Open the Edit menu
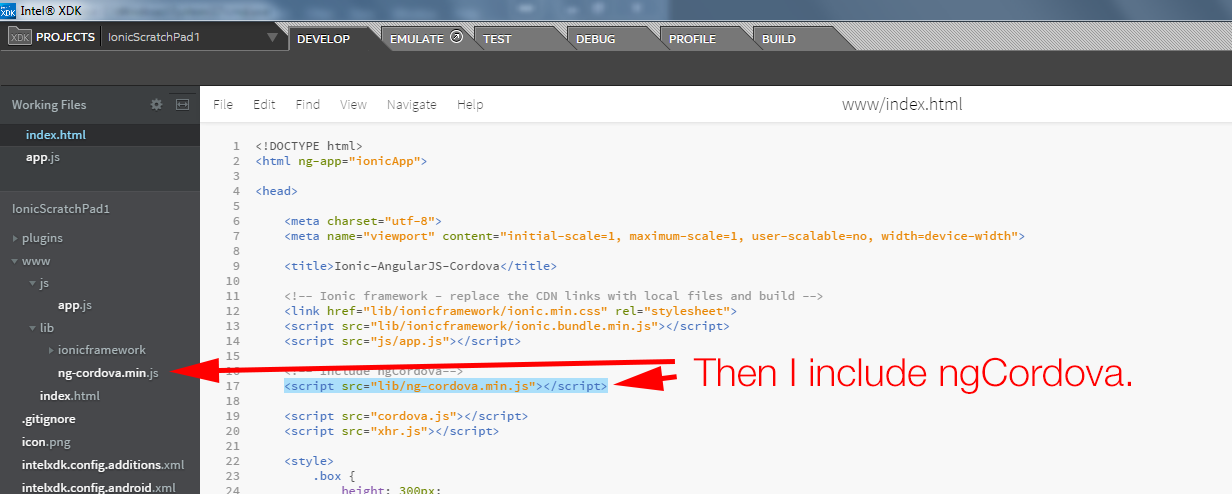Image resolution: width=1232 pixels, height=494 pixels. click(264, 104)
